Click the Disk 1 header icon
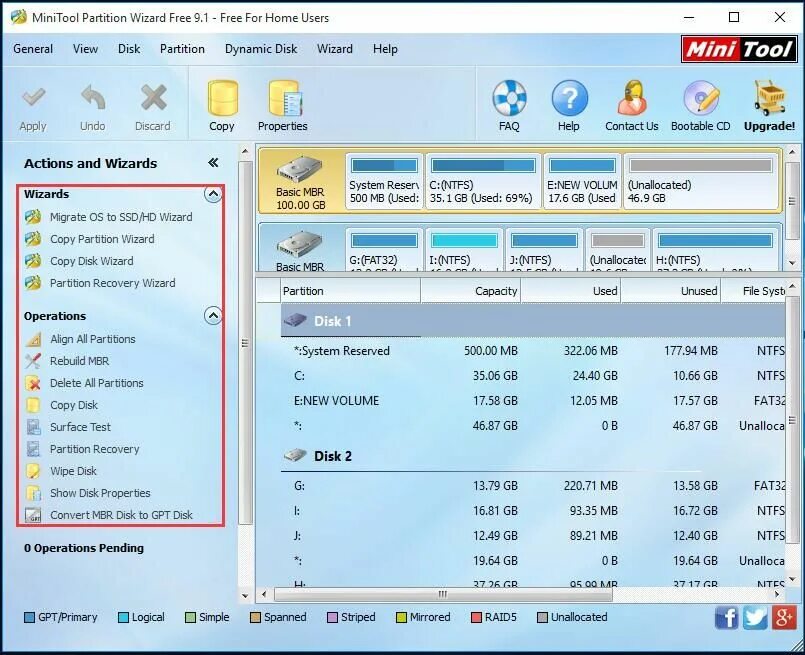This screenshot has height=655, width=805. point(295,321)
